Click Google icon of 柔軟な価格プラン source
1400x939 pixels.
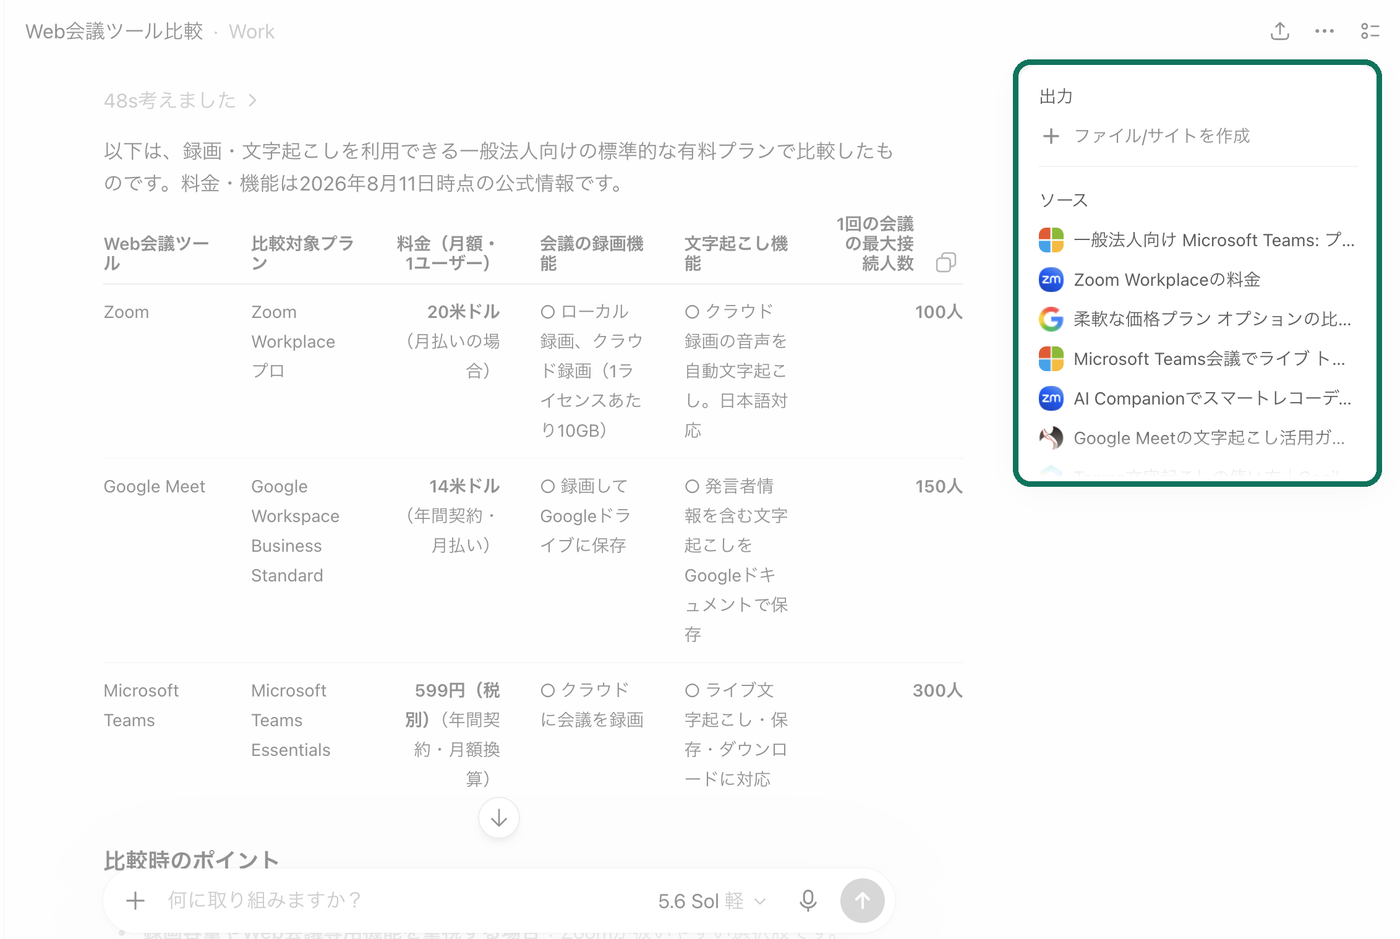pyautogui.click(x=1051, y=319)
